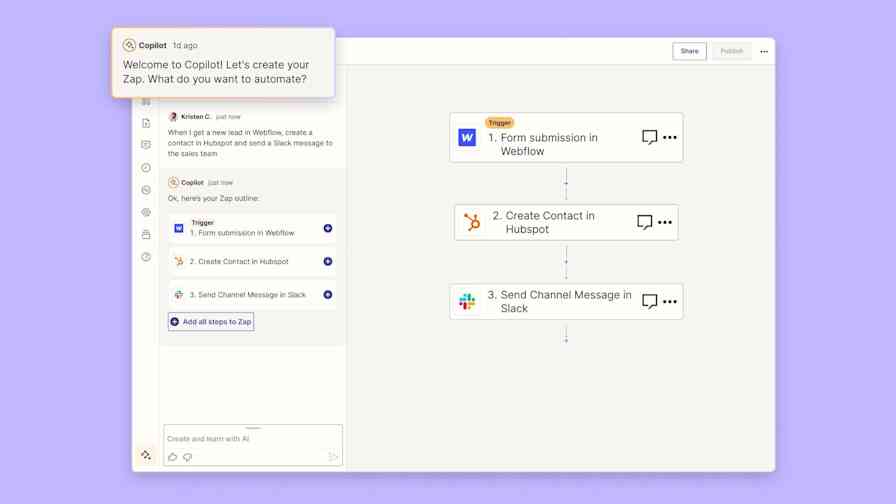Select '3. Send Channel Message in Slack' canvas step

[x=566, y=301]
